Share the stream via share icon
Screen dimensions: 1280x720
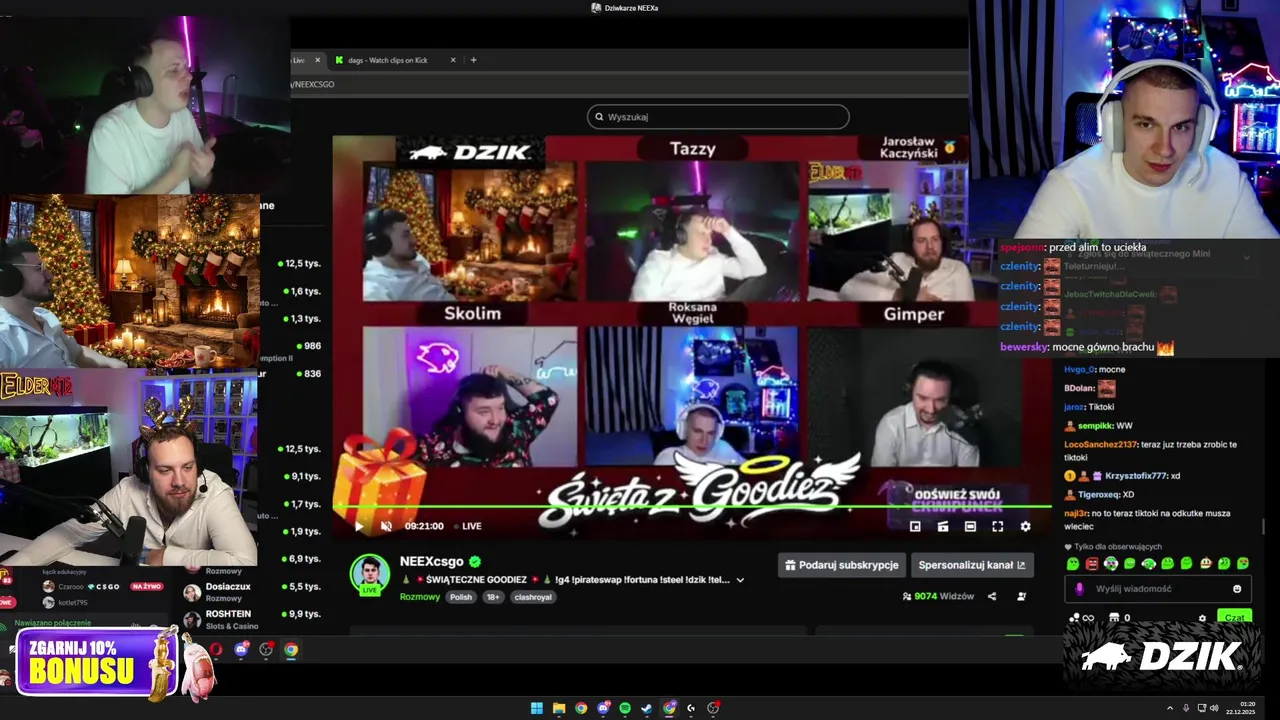pos(992,596)
